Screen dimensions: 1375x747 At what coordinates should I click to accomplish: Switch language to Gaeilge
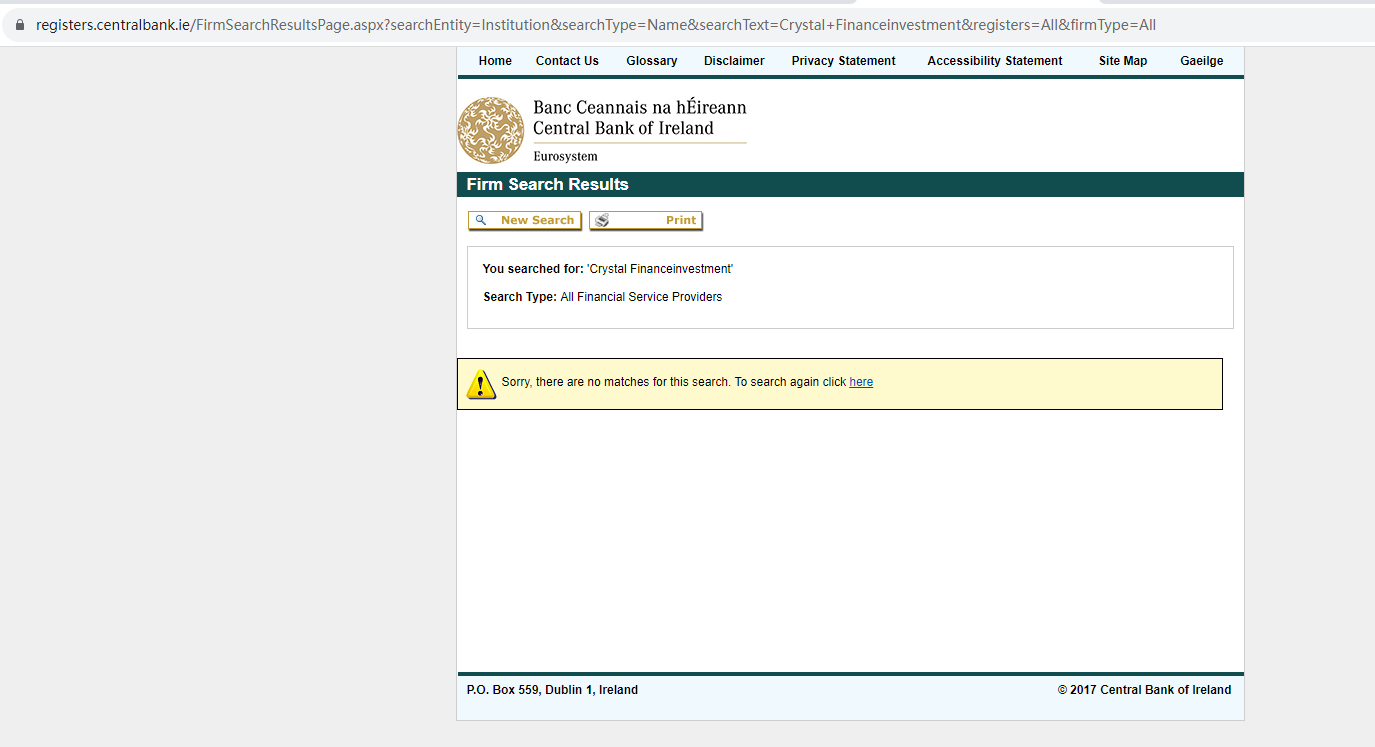click(x=1201, y=61)
